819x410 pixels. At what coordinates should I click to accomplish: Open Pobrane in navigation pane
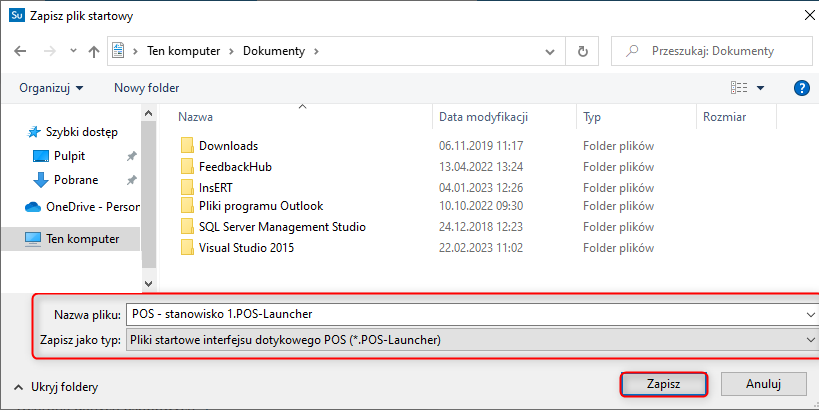[x=76, y=180]
